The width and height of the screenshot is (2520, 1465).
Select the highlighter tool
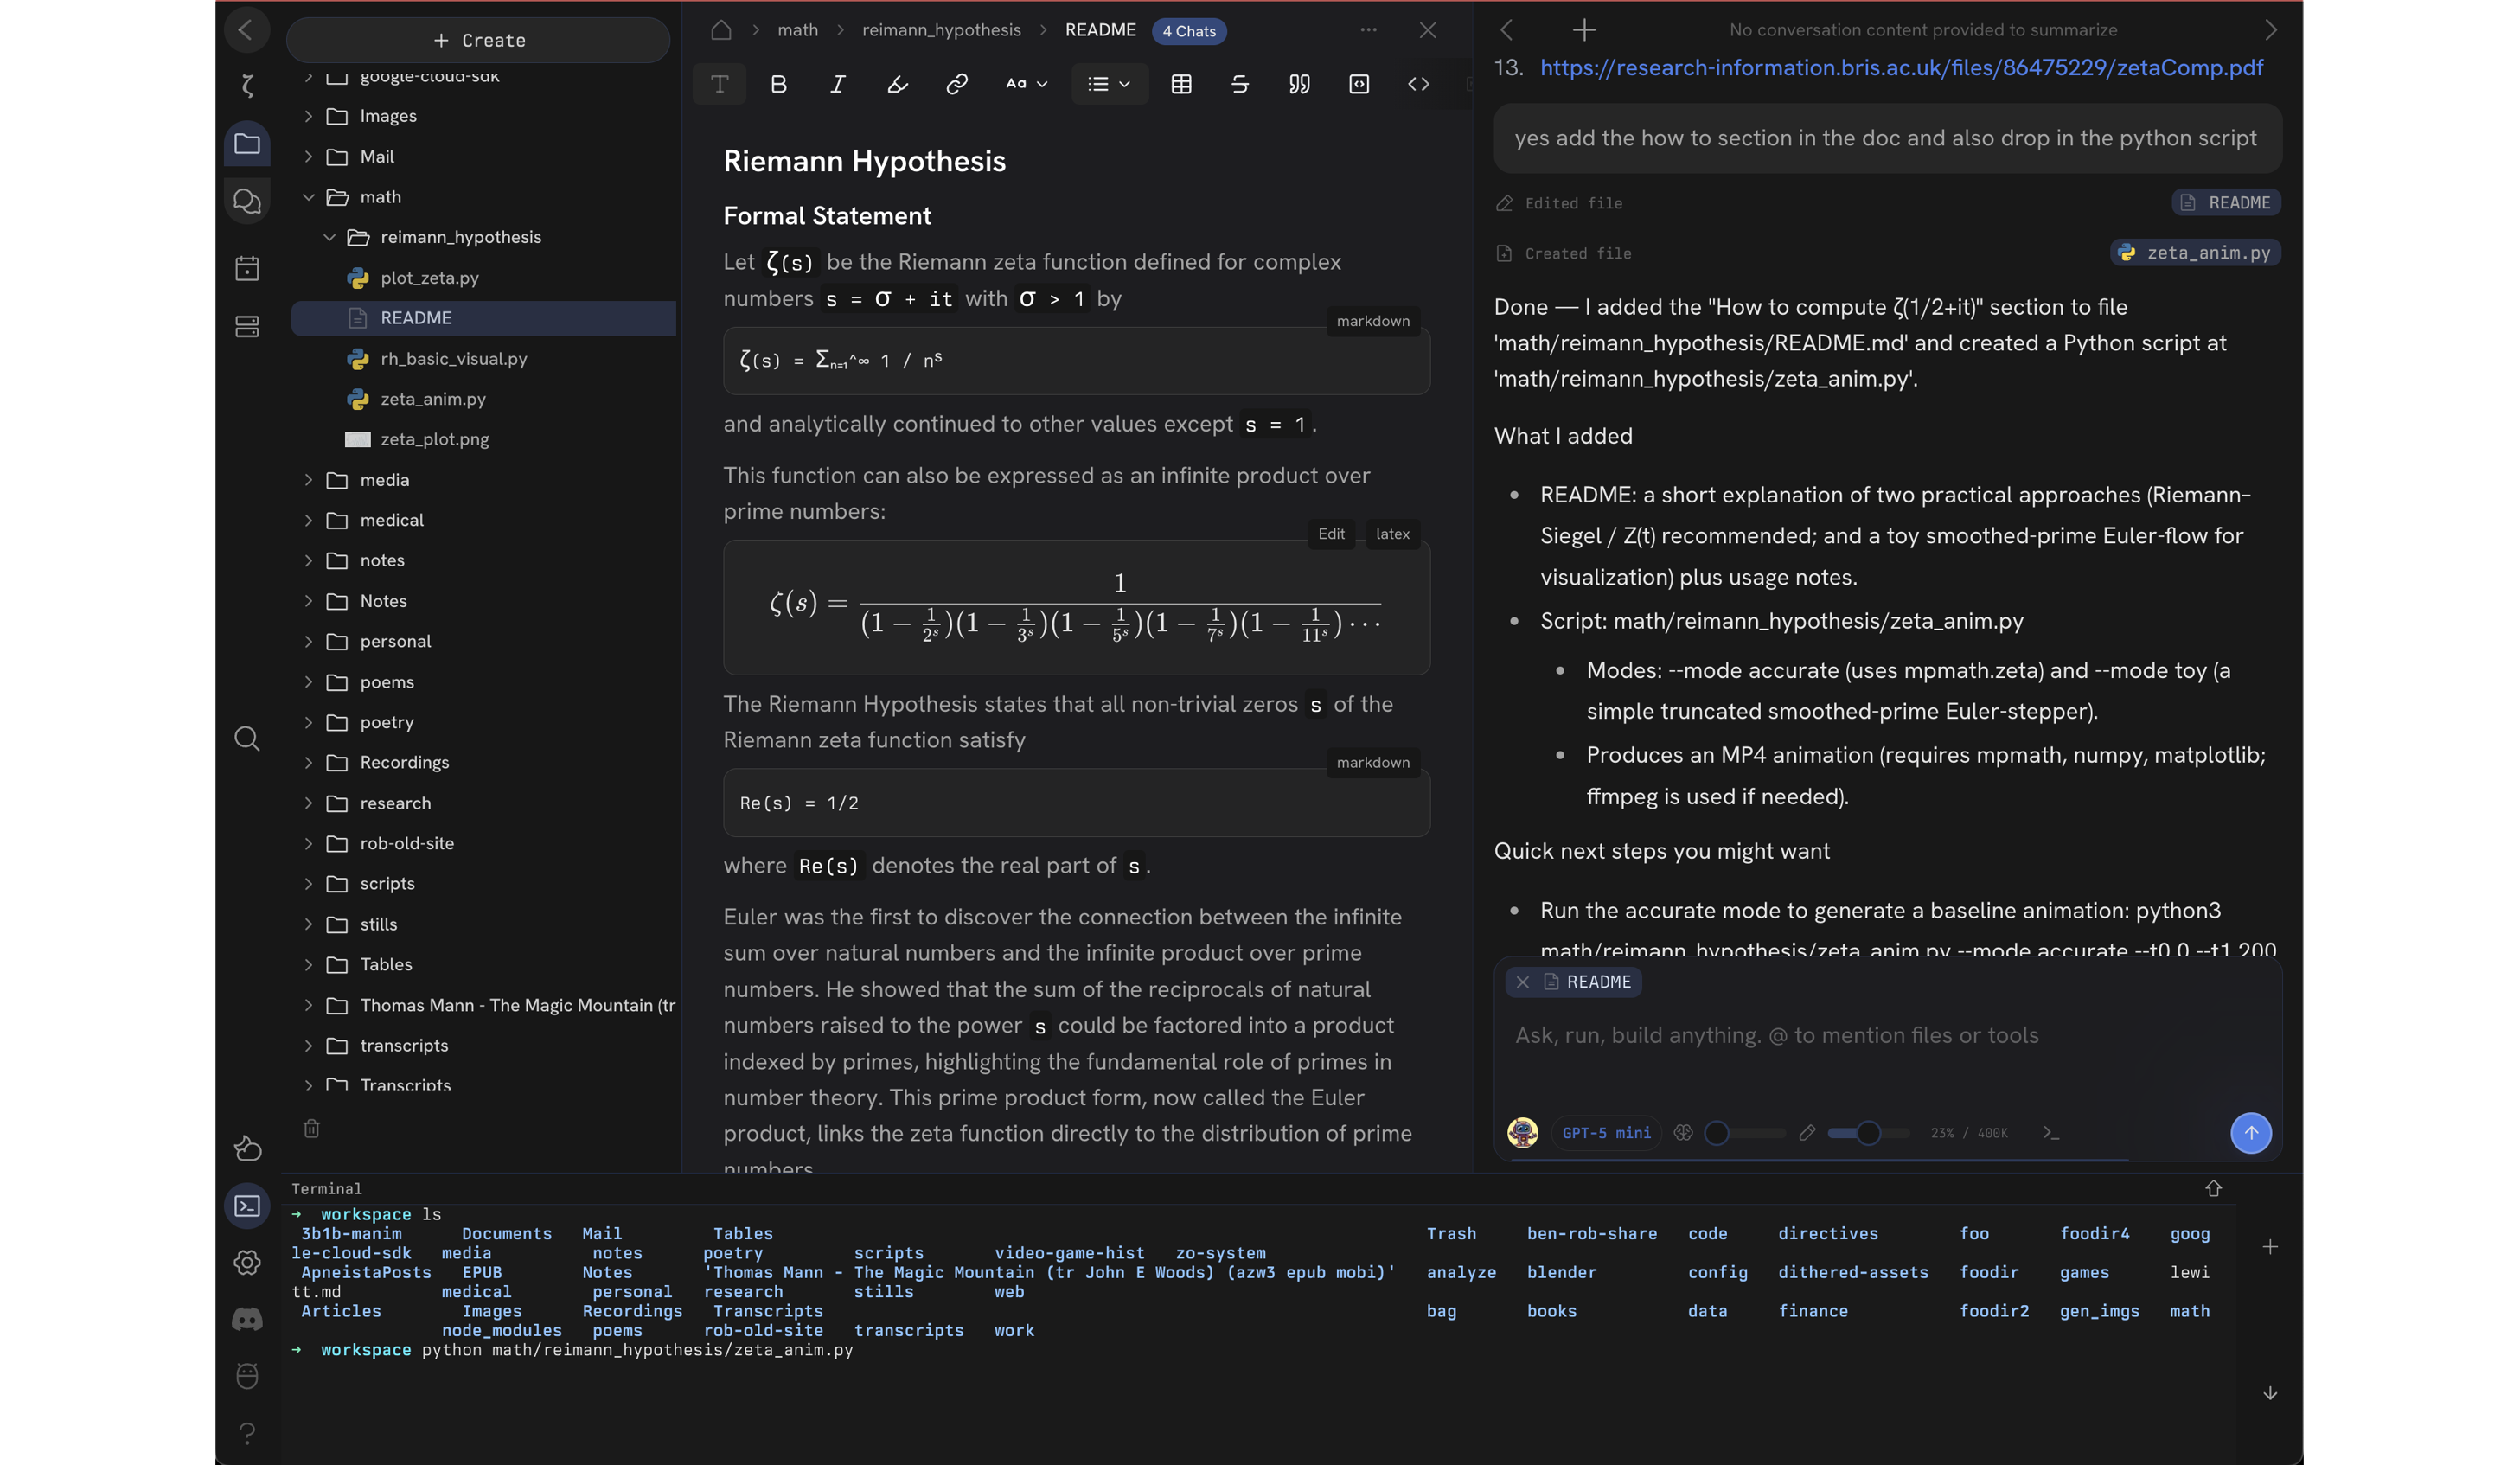coord(897,84)
